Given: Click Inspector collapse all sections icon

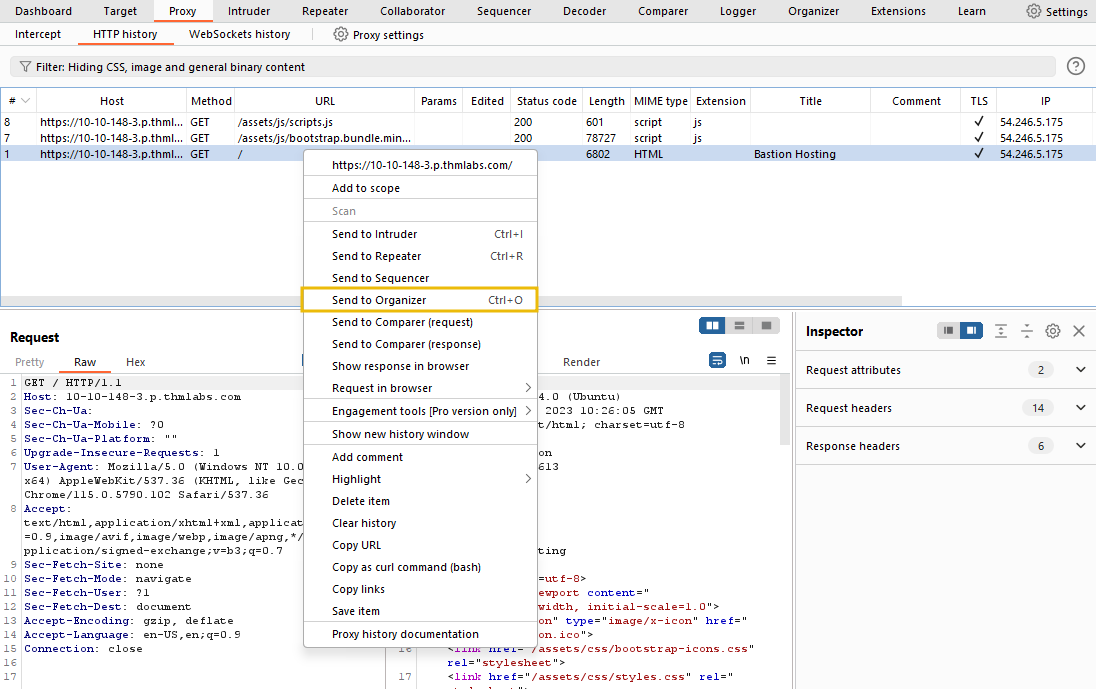Looking at the screenshot, I should point(1026,331).
